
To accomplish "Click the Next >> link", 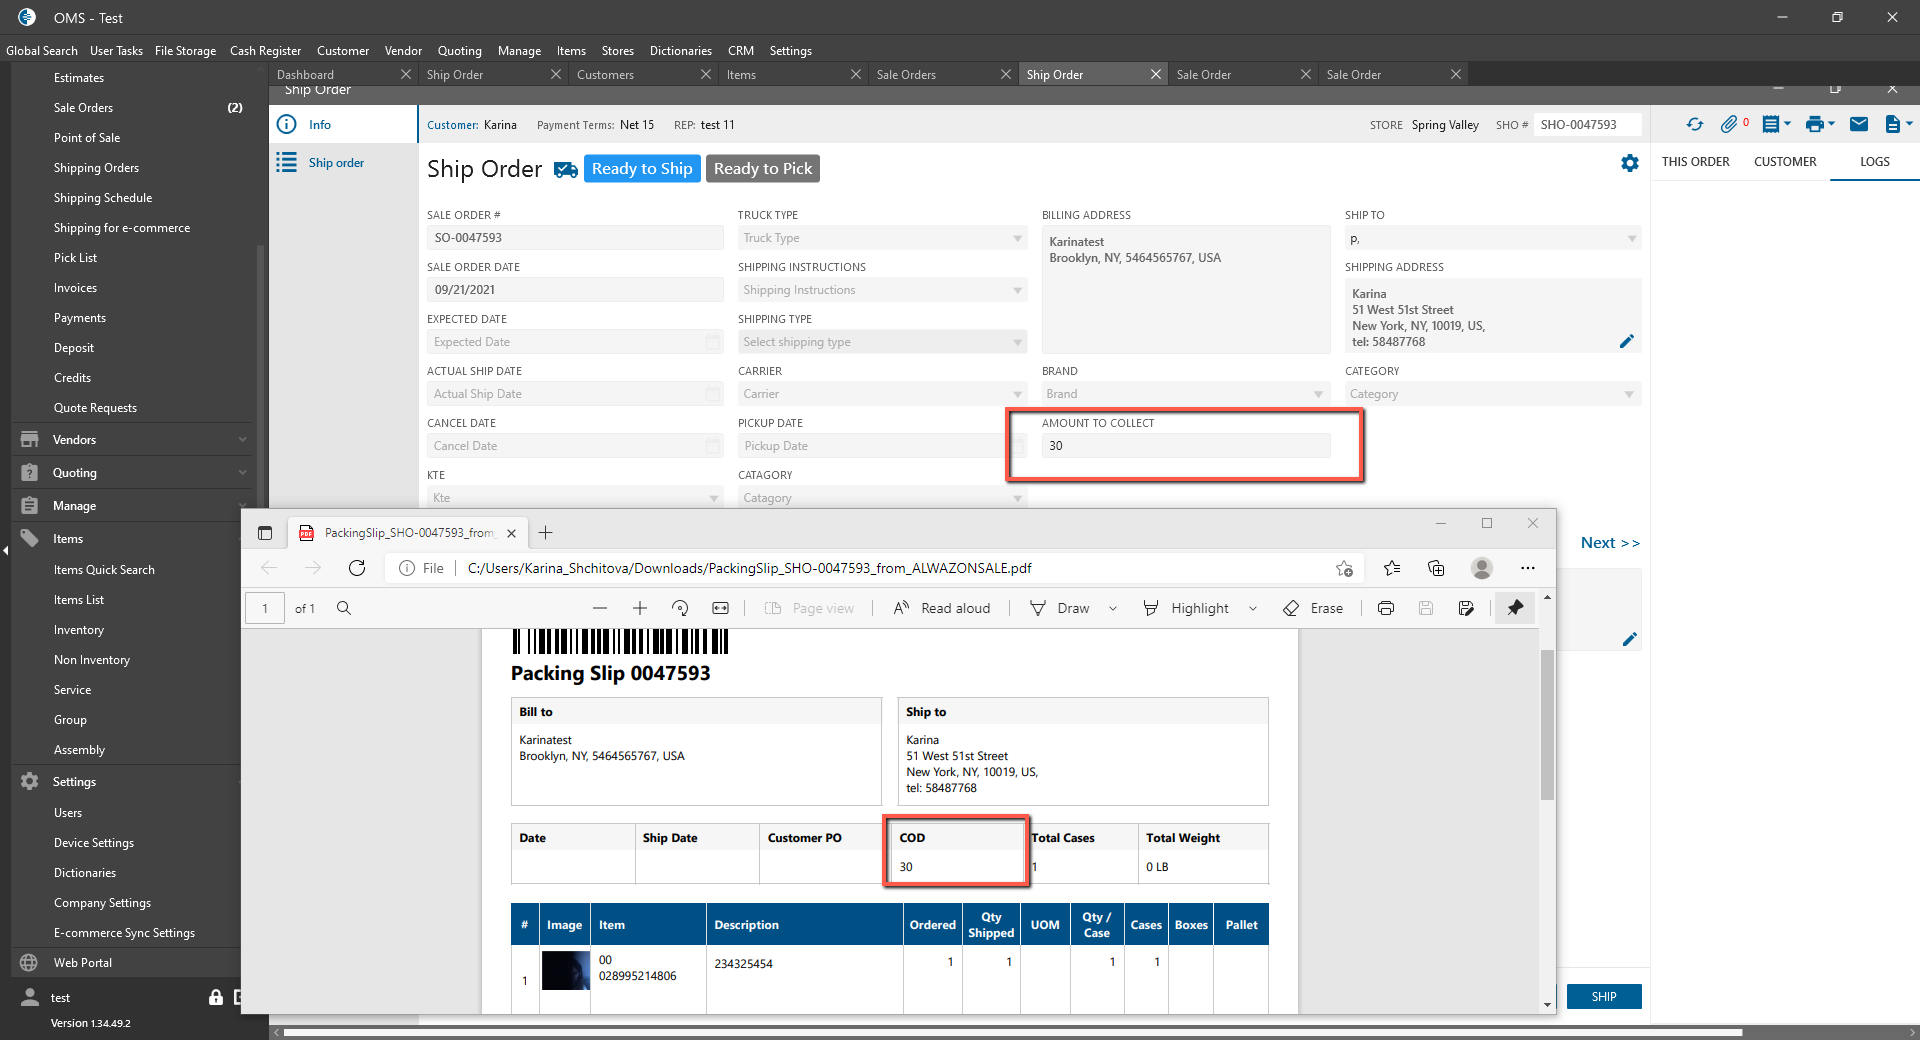I will point(1609,543).
